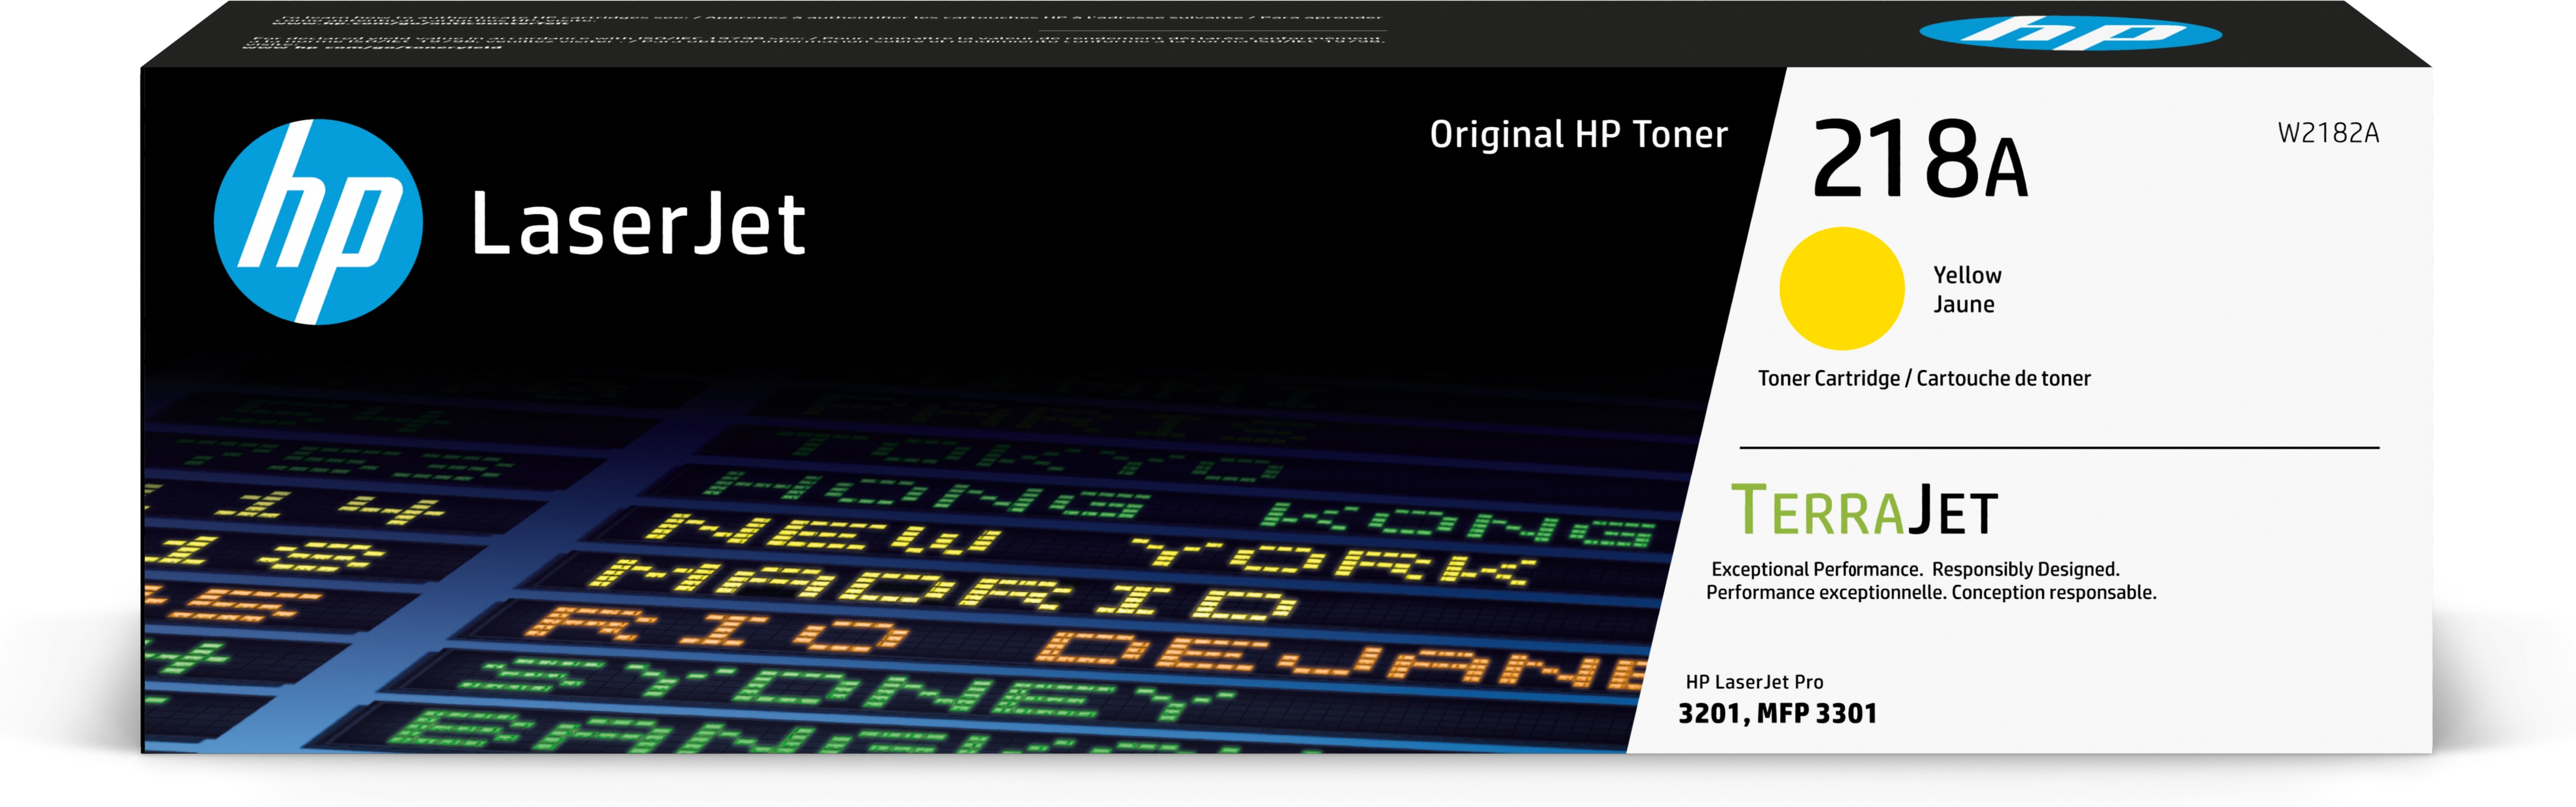2576x807 pixels.
Task: Click 'Performance exceptionnelle. Conception responsable.' line
Action: [1931, 593]
